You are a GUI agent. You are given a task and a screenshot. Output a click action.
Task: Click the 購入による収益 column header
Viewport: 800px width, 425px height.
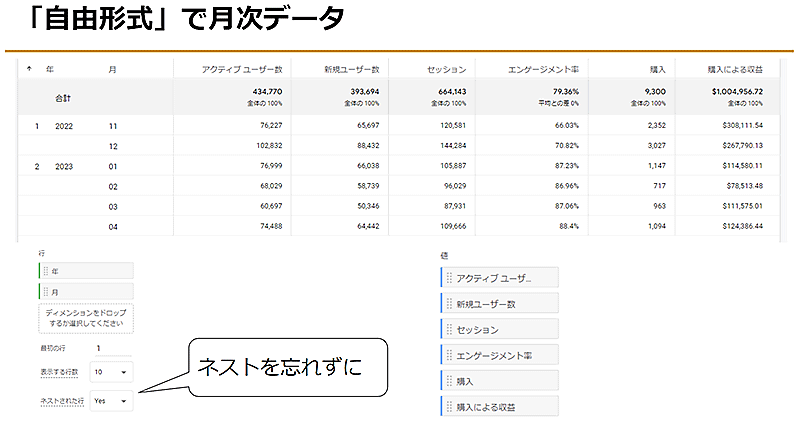tap(735, 69)
